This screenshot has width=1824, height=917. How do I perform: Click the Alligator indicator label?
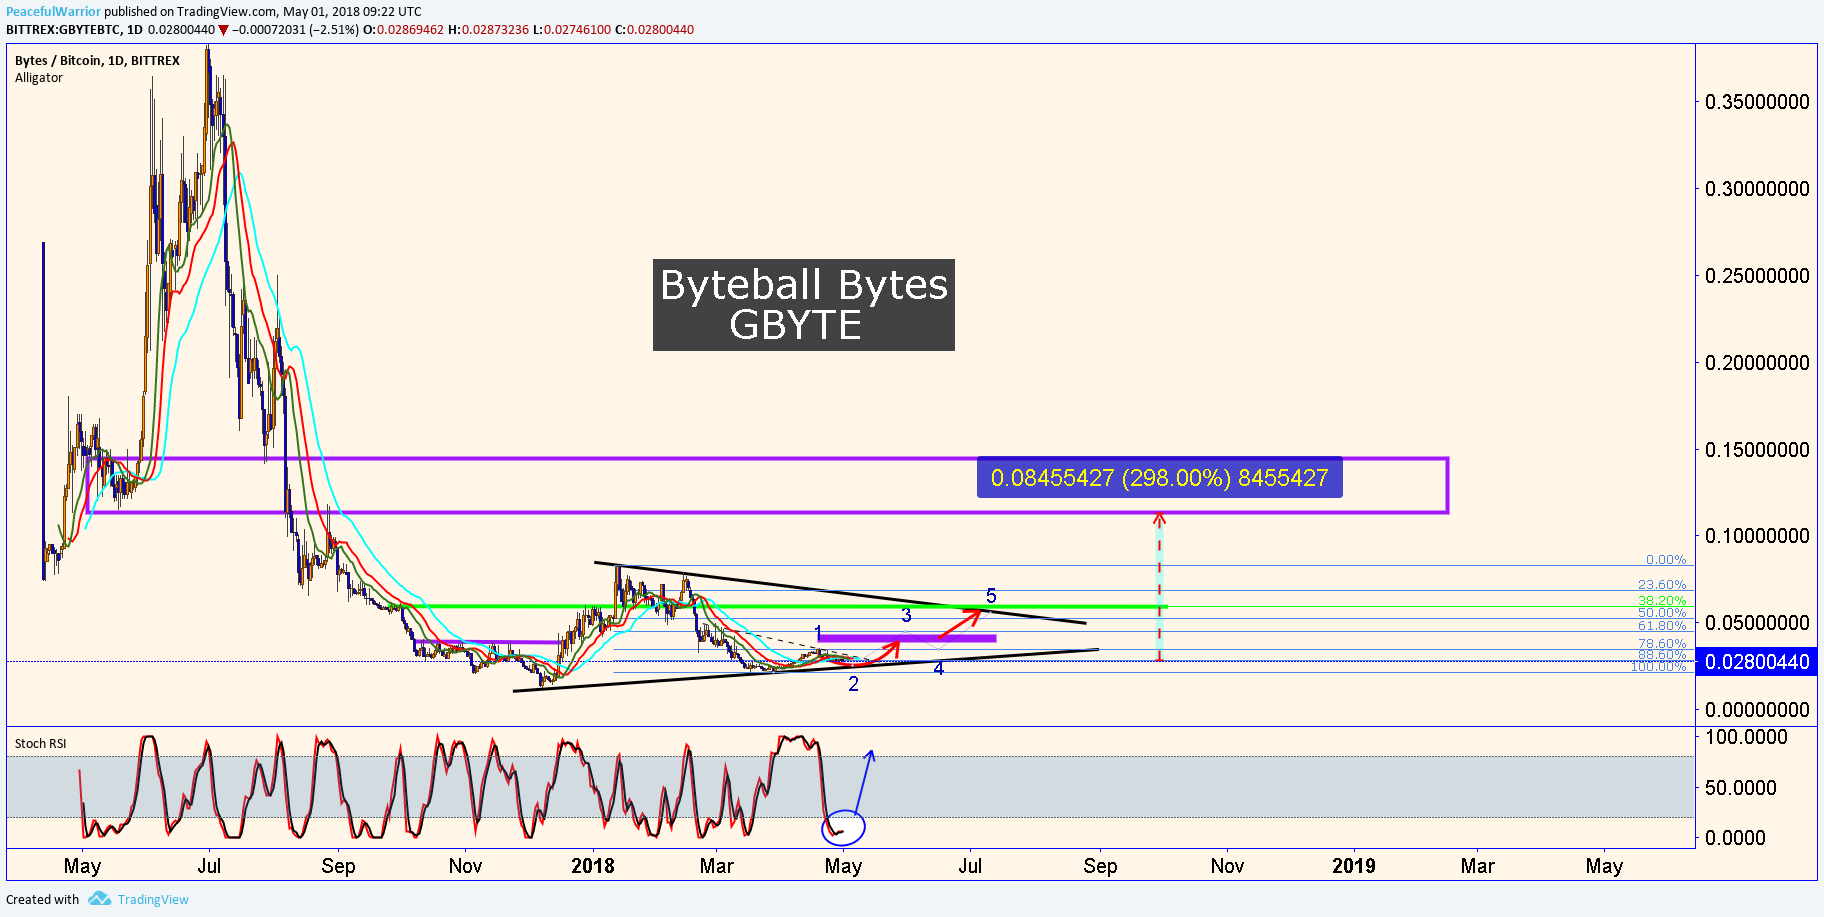[39, 78]
